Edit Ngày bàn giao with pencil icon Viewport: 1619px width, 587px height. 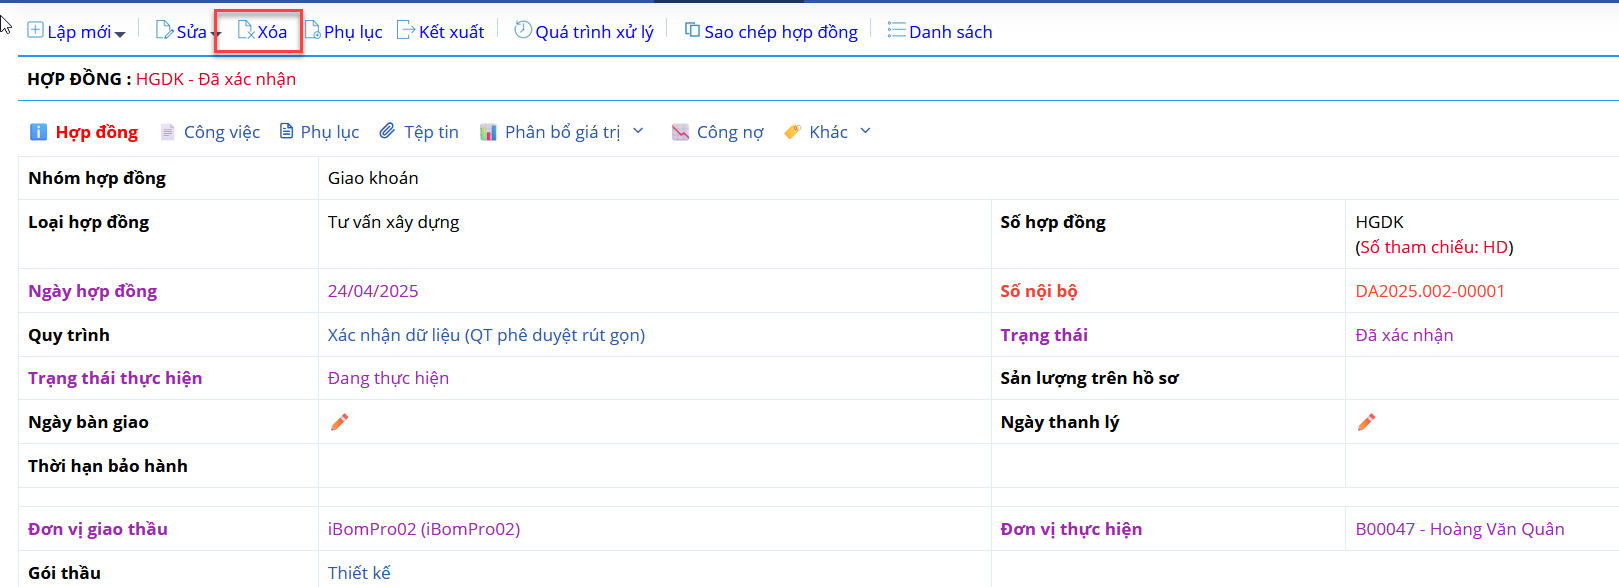339,422
